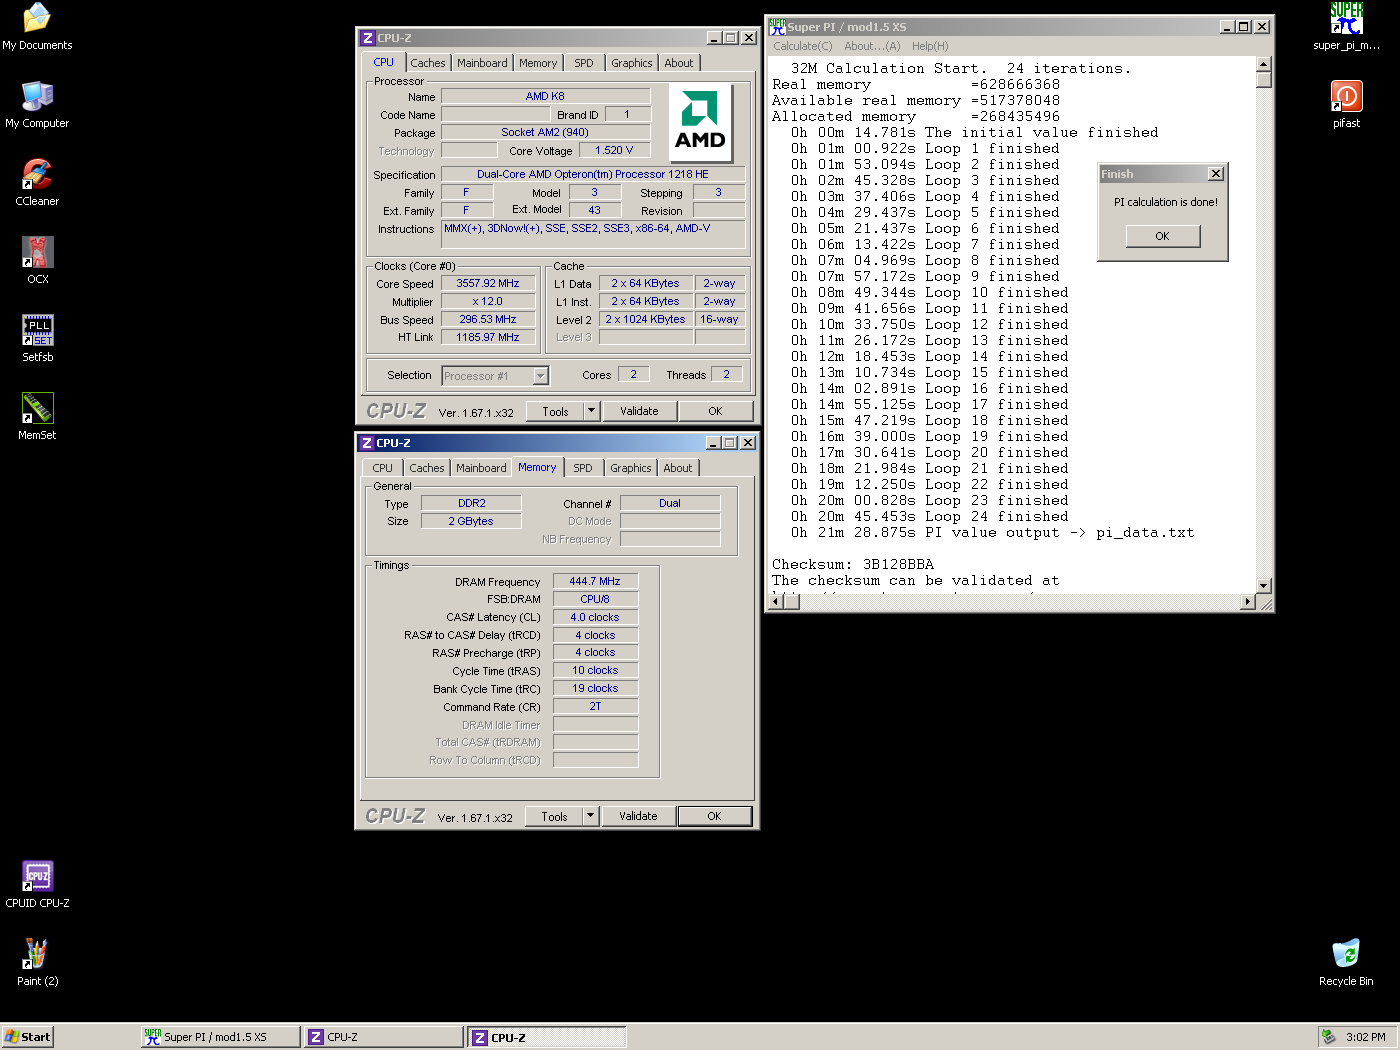This screenshot has height=1050, width=1400.
Task: Open the Recycle Bin
Action: click(x=1346, y=963)
